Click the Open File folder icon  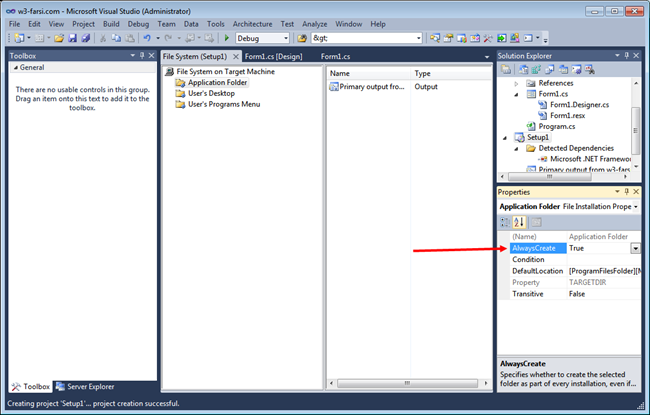point(59,38)
